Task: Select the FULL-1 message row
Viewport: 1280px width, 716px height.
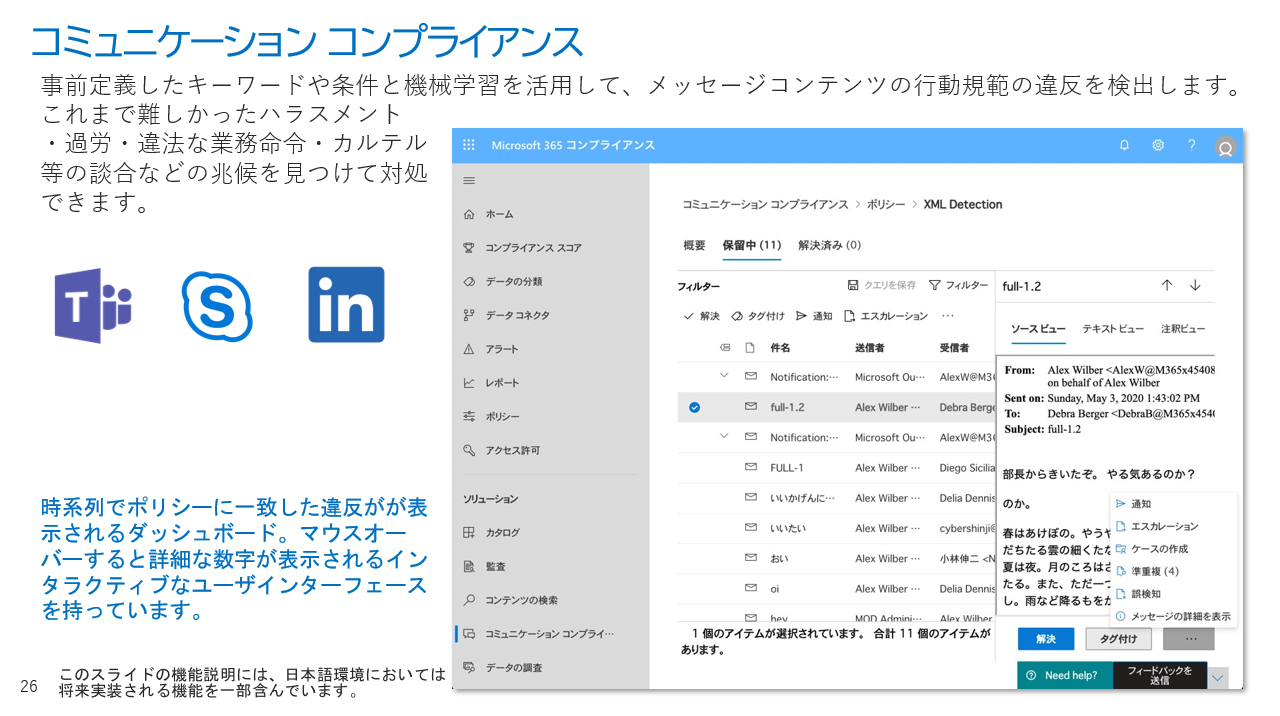Action: click(x=836, y=468)
